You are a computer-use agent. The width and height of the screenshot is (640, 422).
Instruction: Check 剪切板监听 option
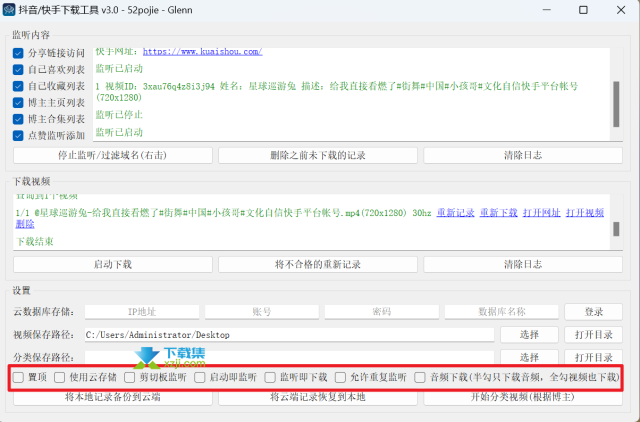130,378
